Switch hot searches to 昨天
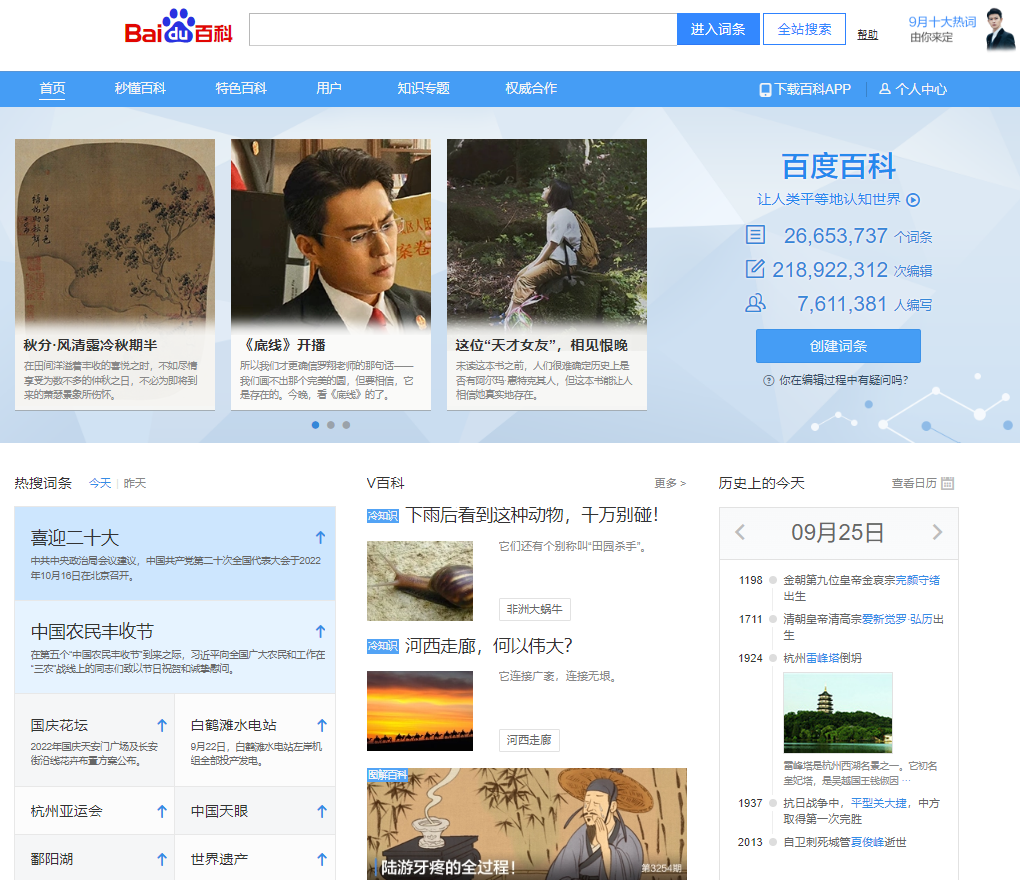 click(x=134, y=483)
